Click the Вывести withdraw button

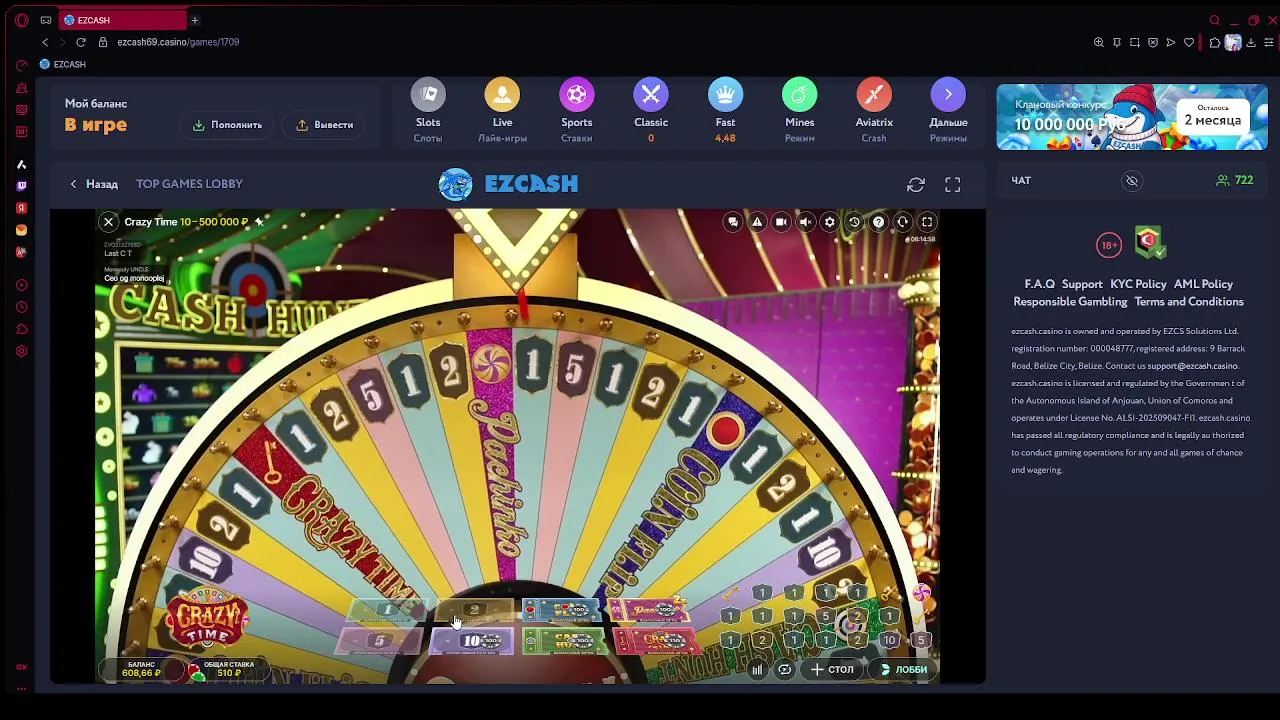(324, 125)
